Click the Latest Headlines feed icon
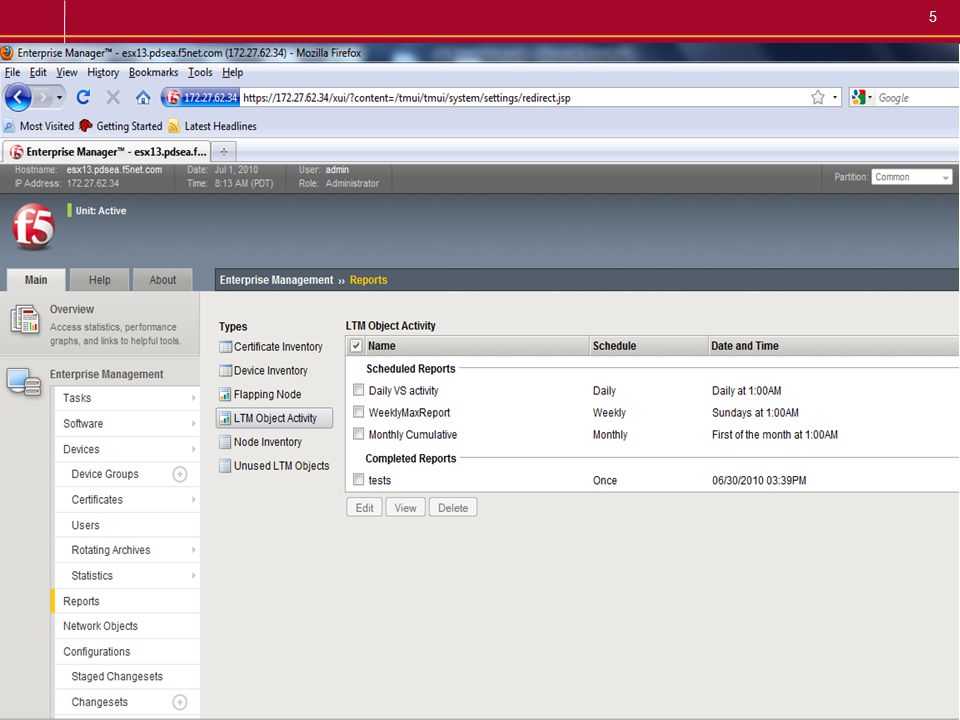 point(174,126)
